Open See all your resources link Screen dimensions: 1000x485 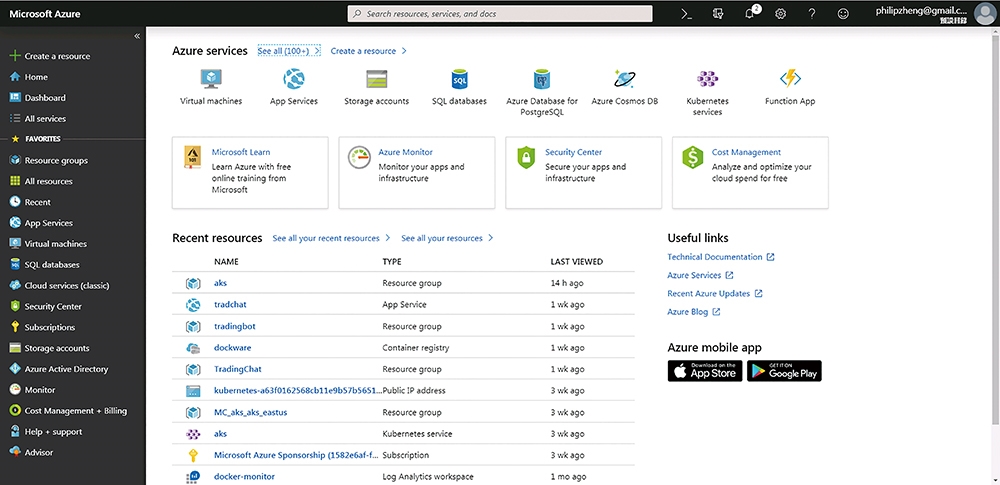click(447, 238)
